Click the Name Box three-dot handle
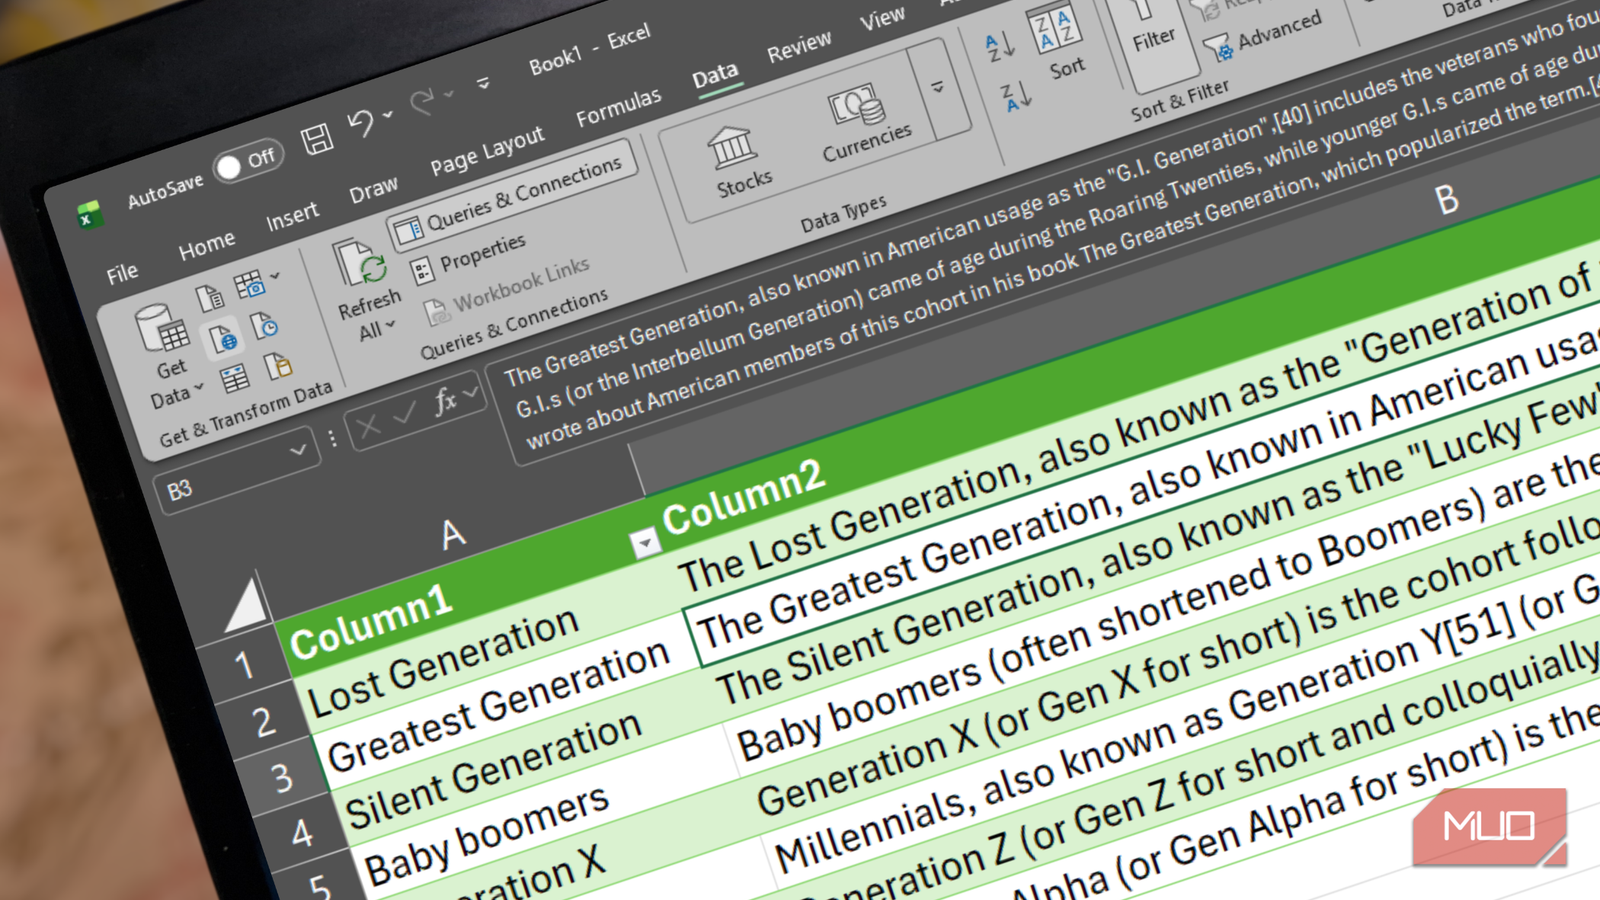 point(333,439)
